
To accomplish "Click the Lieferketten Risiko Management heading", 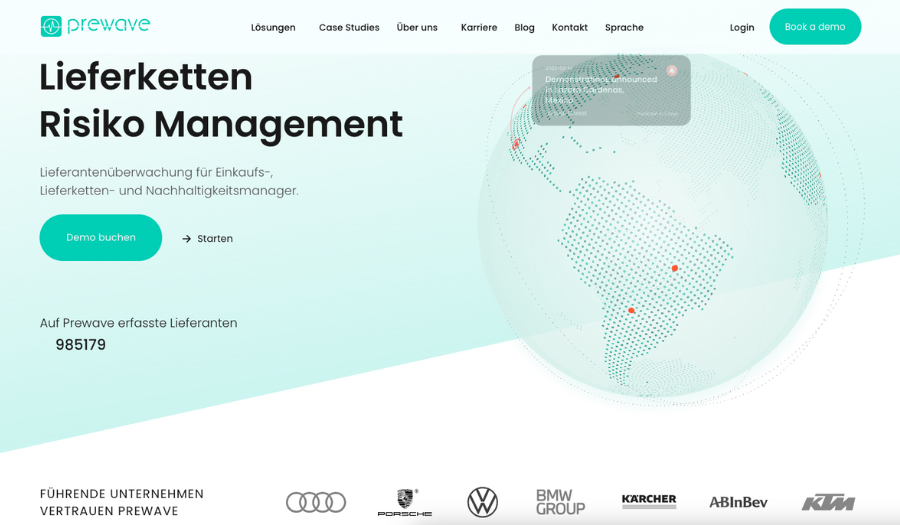I will (x=221, y=100).
